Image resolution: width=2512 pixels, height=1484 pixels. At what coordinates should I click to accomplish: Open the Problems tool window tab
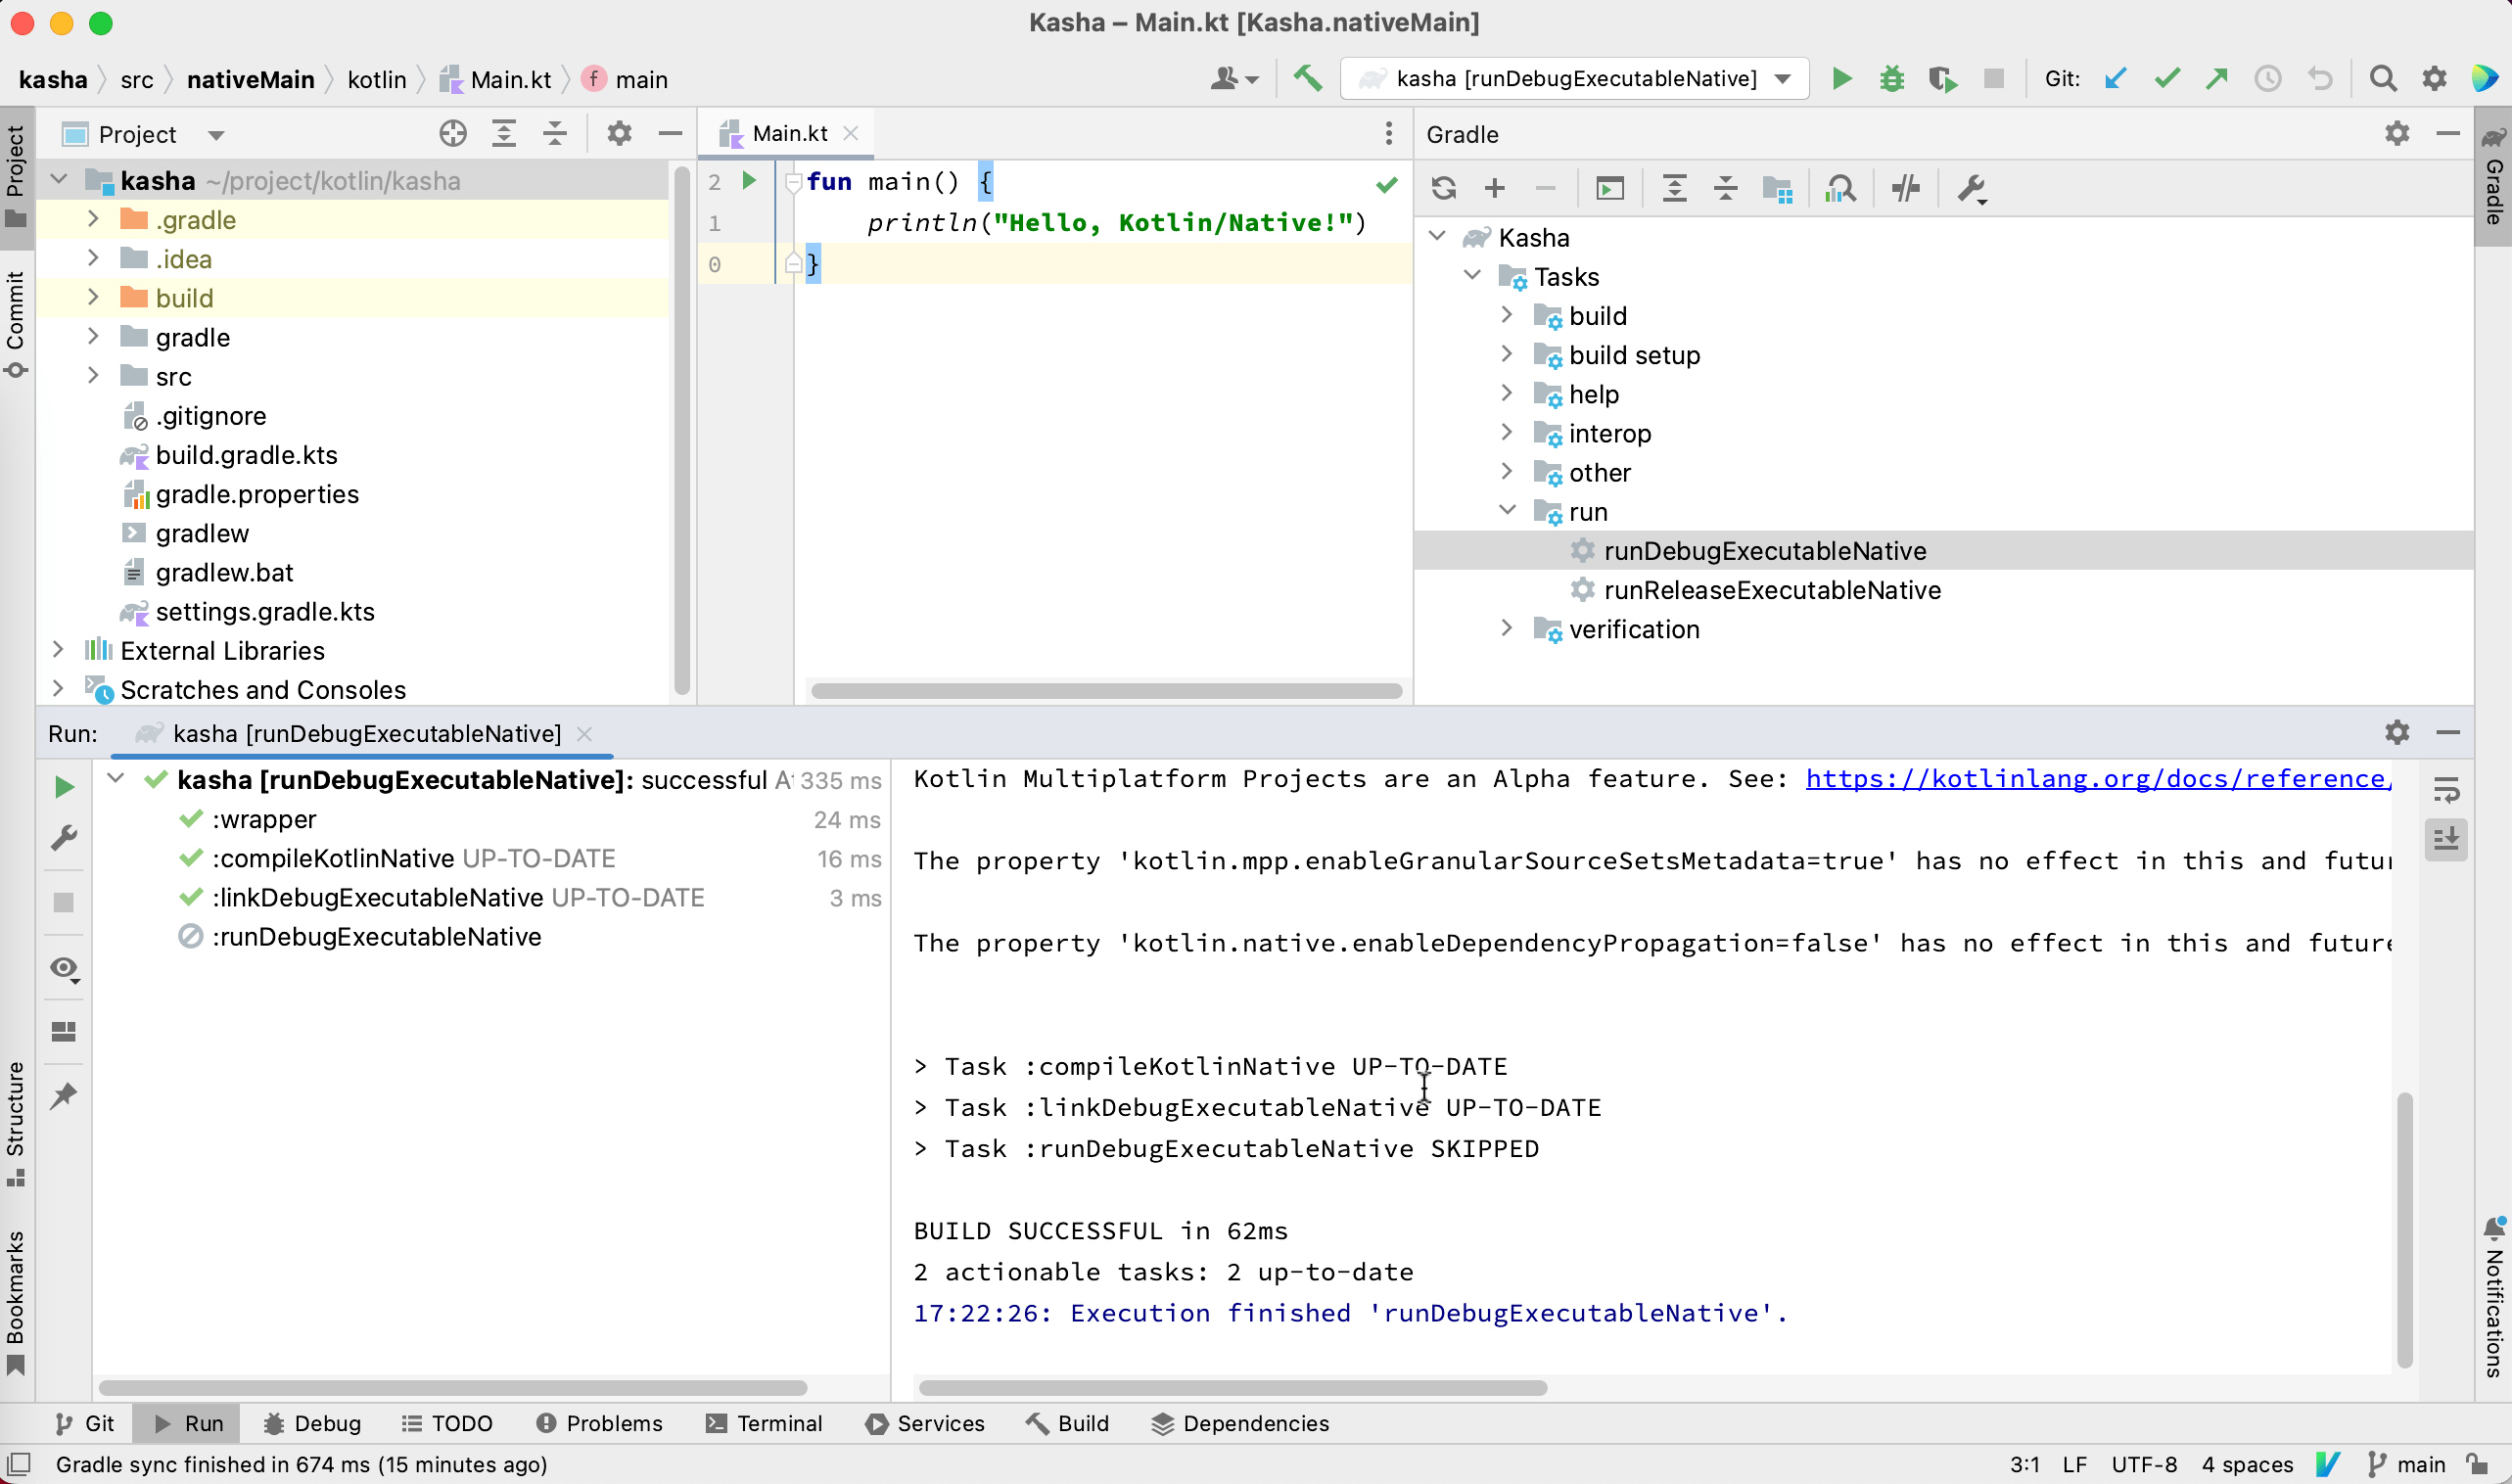tap(599, 1422)
